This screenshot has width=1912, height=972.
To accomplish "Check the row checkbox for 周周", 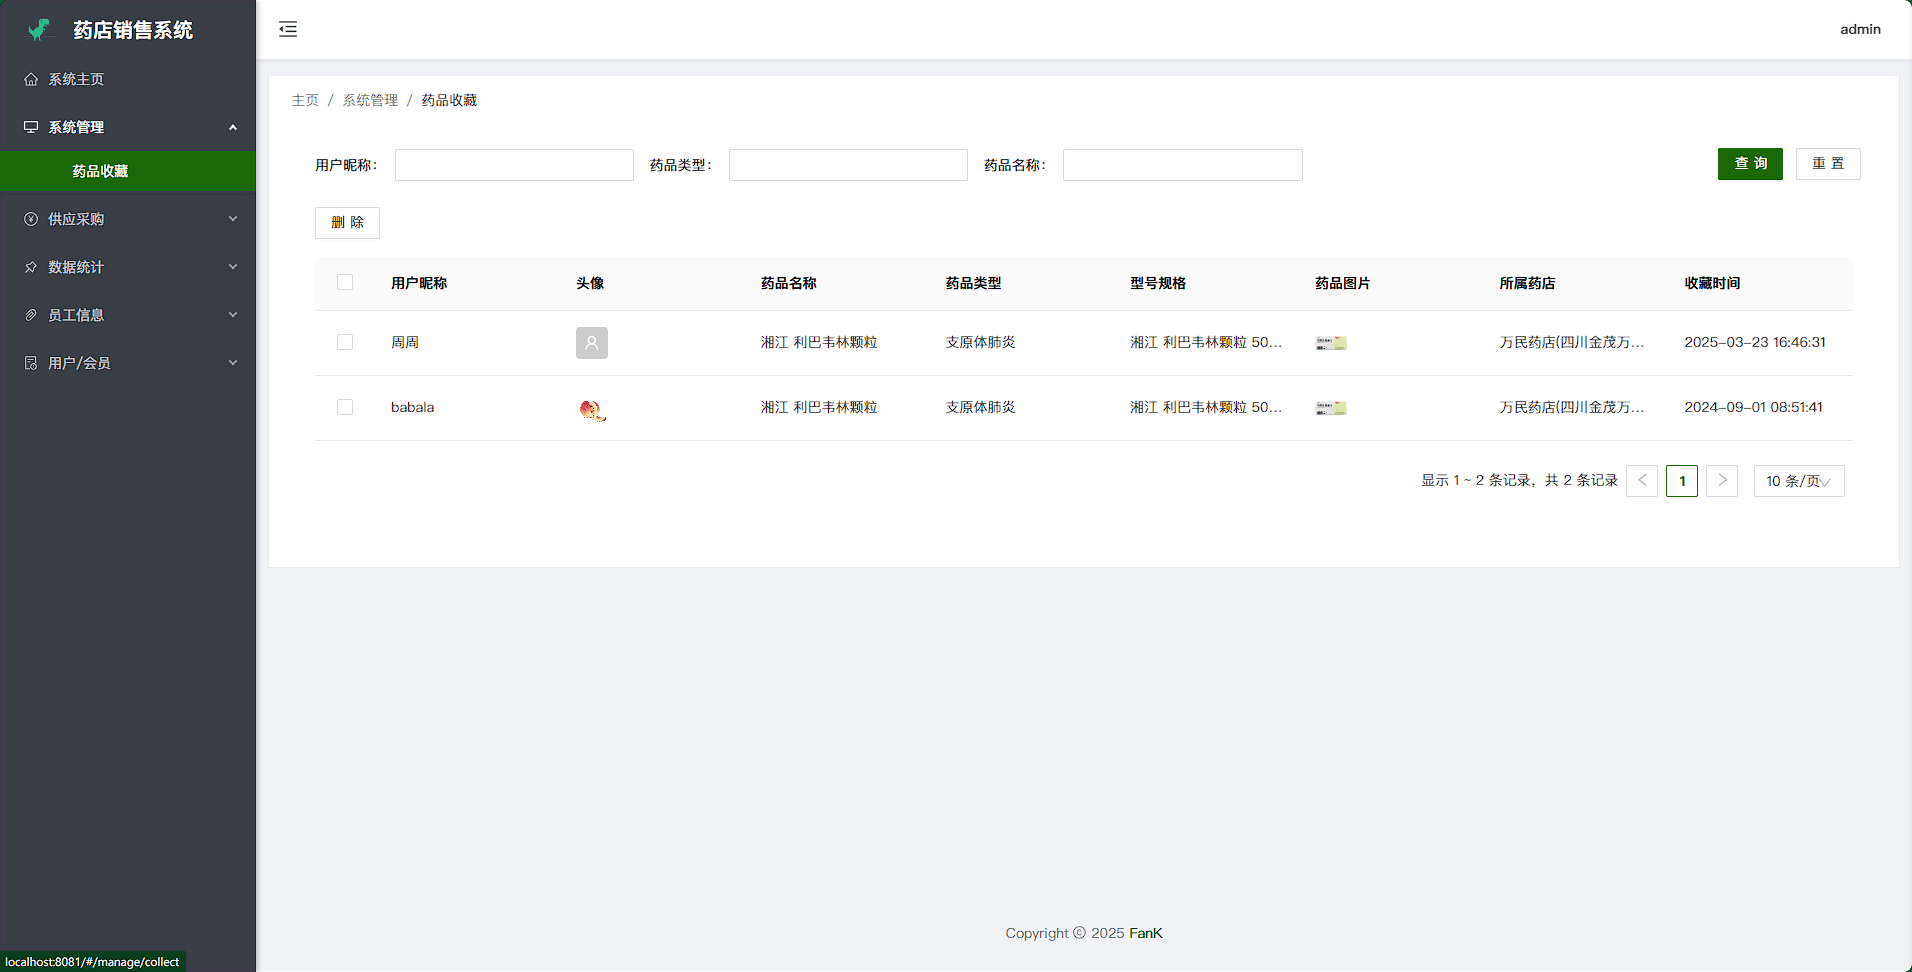I will point(345,342).
